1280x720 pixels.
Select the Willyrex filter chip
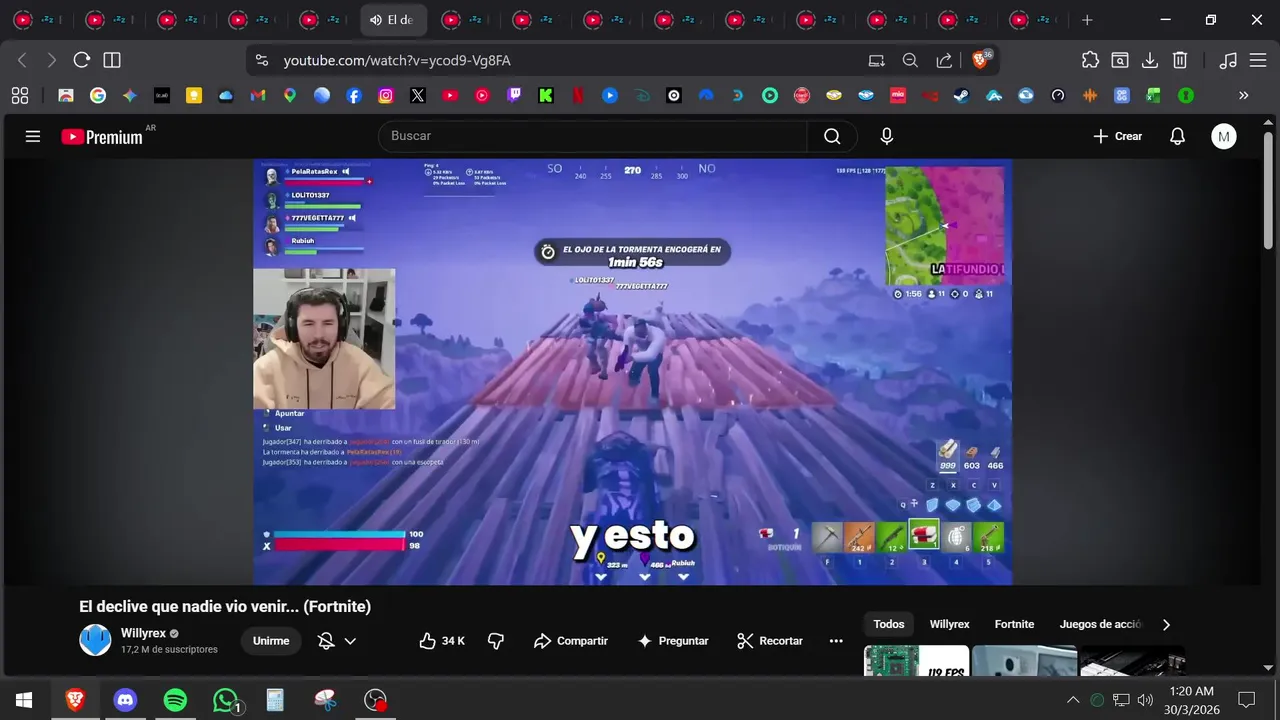point(949,624)
